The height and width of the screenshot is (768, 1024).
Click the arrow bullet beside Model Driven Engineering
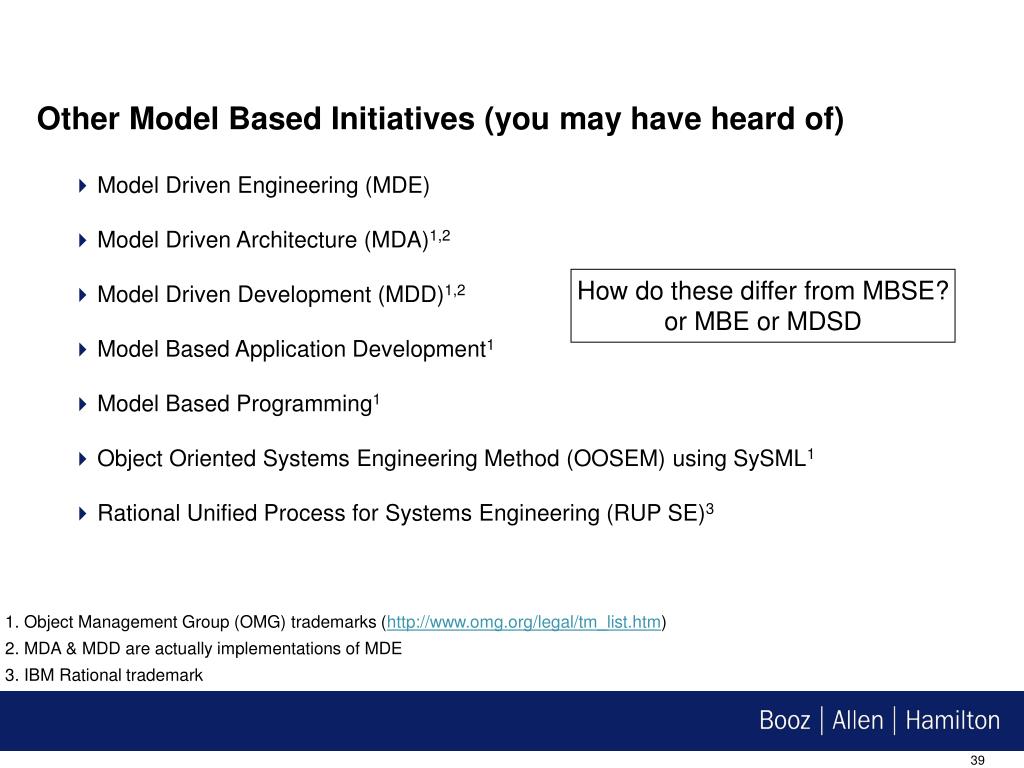(x=82, y=186)
